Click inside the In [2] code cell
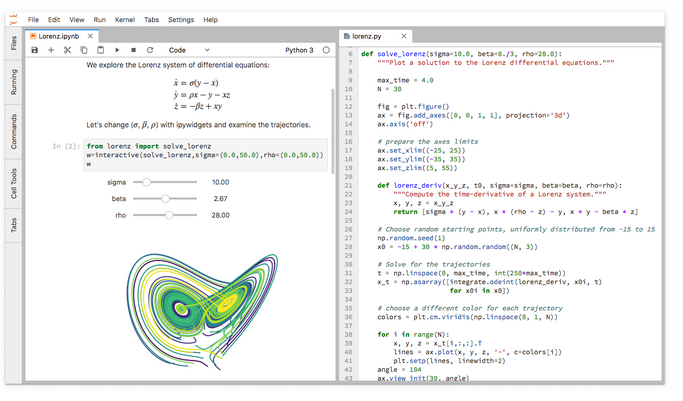Screen dimensions: 683x401 point(200,155)
